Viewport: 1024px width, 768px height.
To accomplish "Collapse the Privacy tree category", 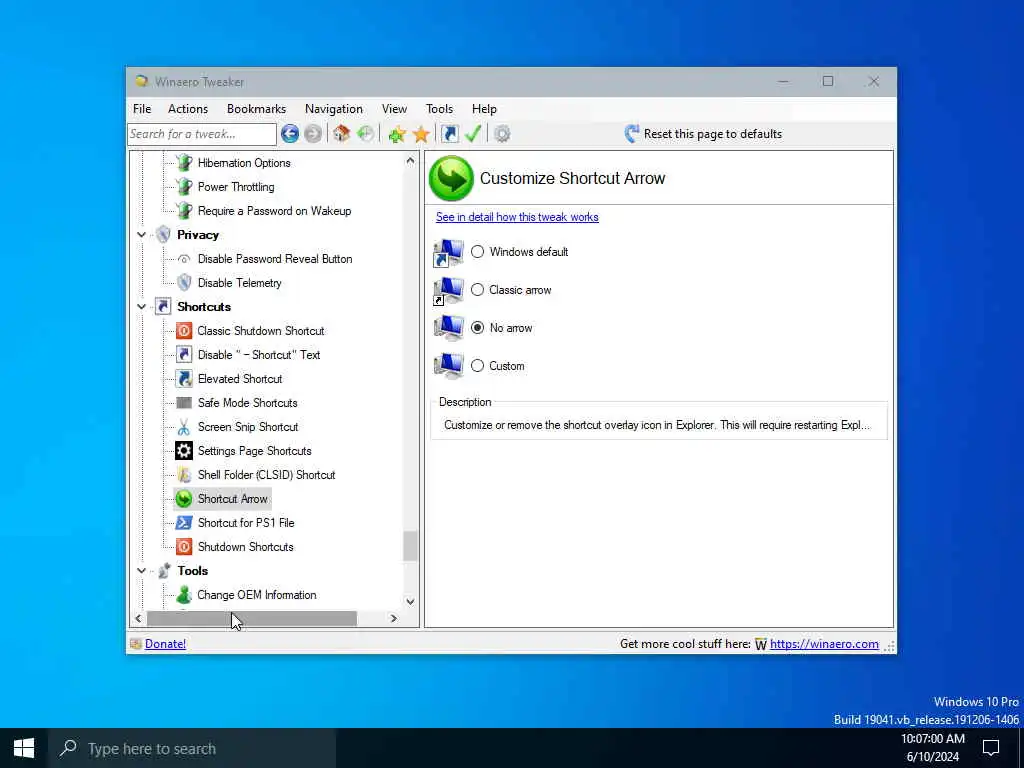I will click(x=141, y=234).
